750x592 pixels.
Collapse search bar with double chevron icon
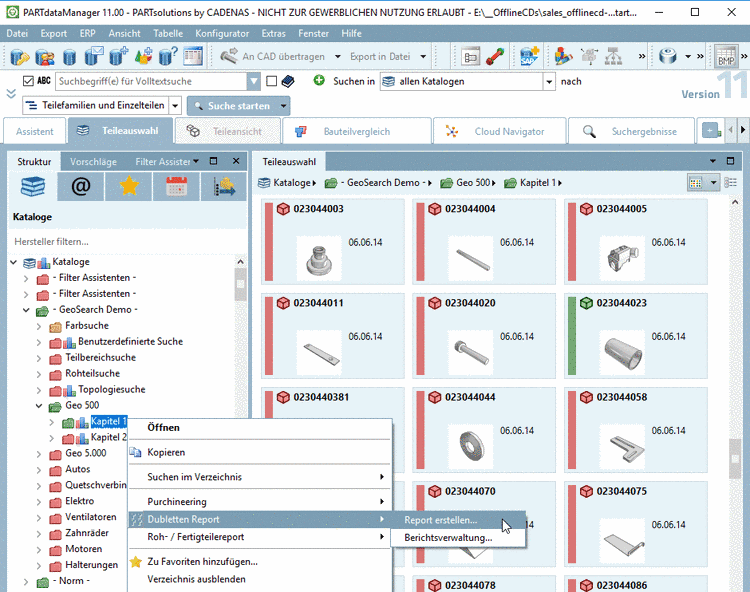coord(11,93)
